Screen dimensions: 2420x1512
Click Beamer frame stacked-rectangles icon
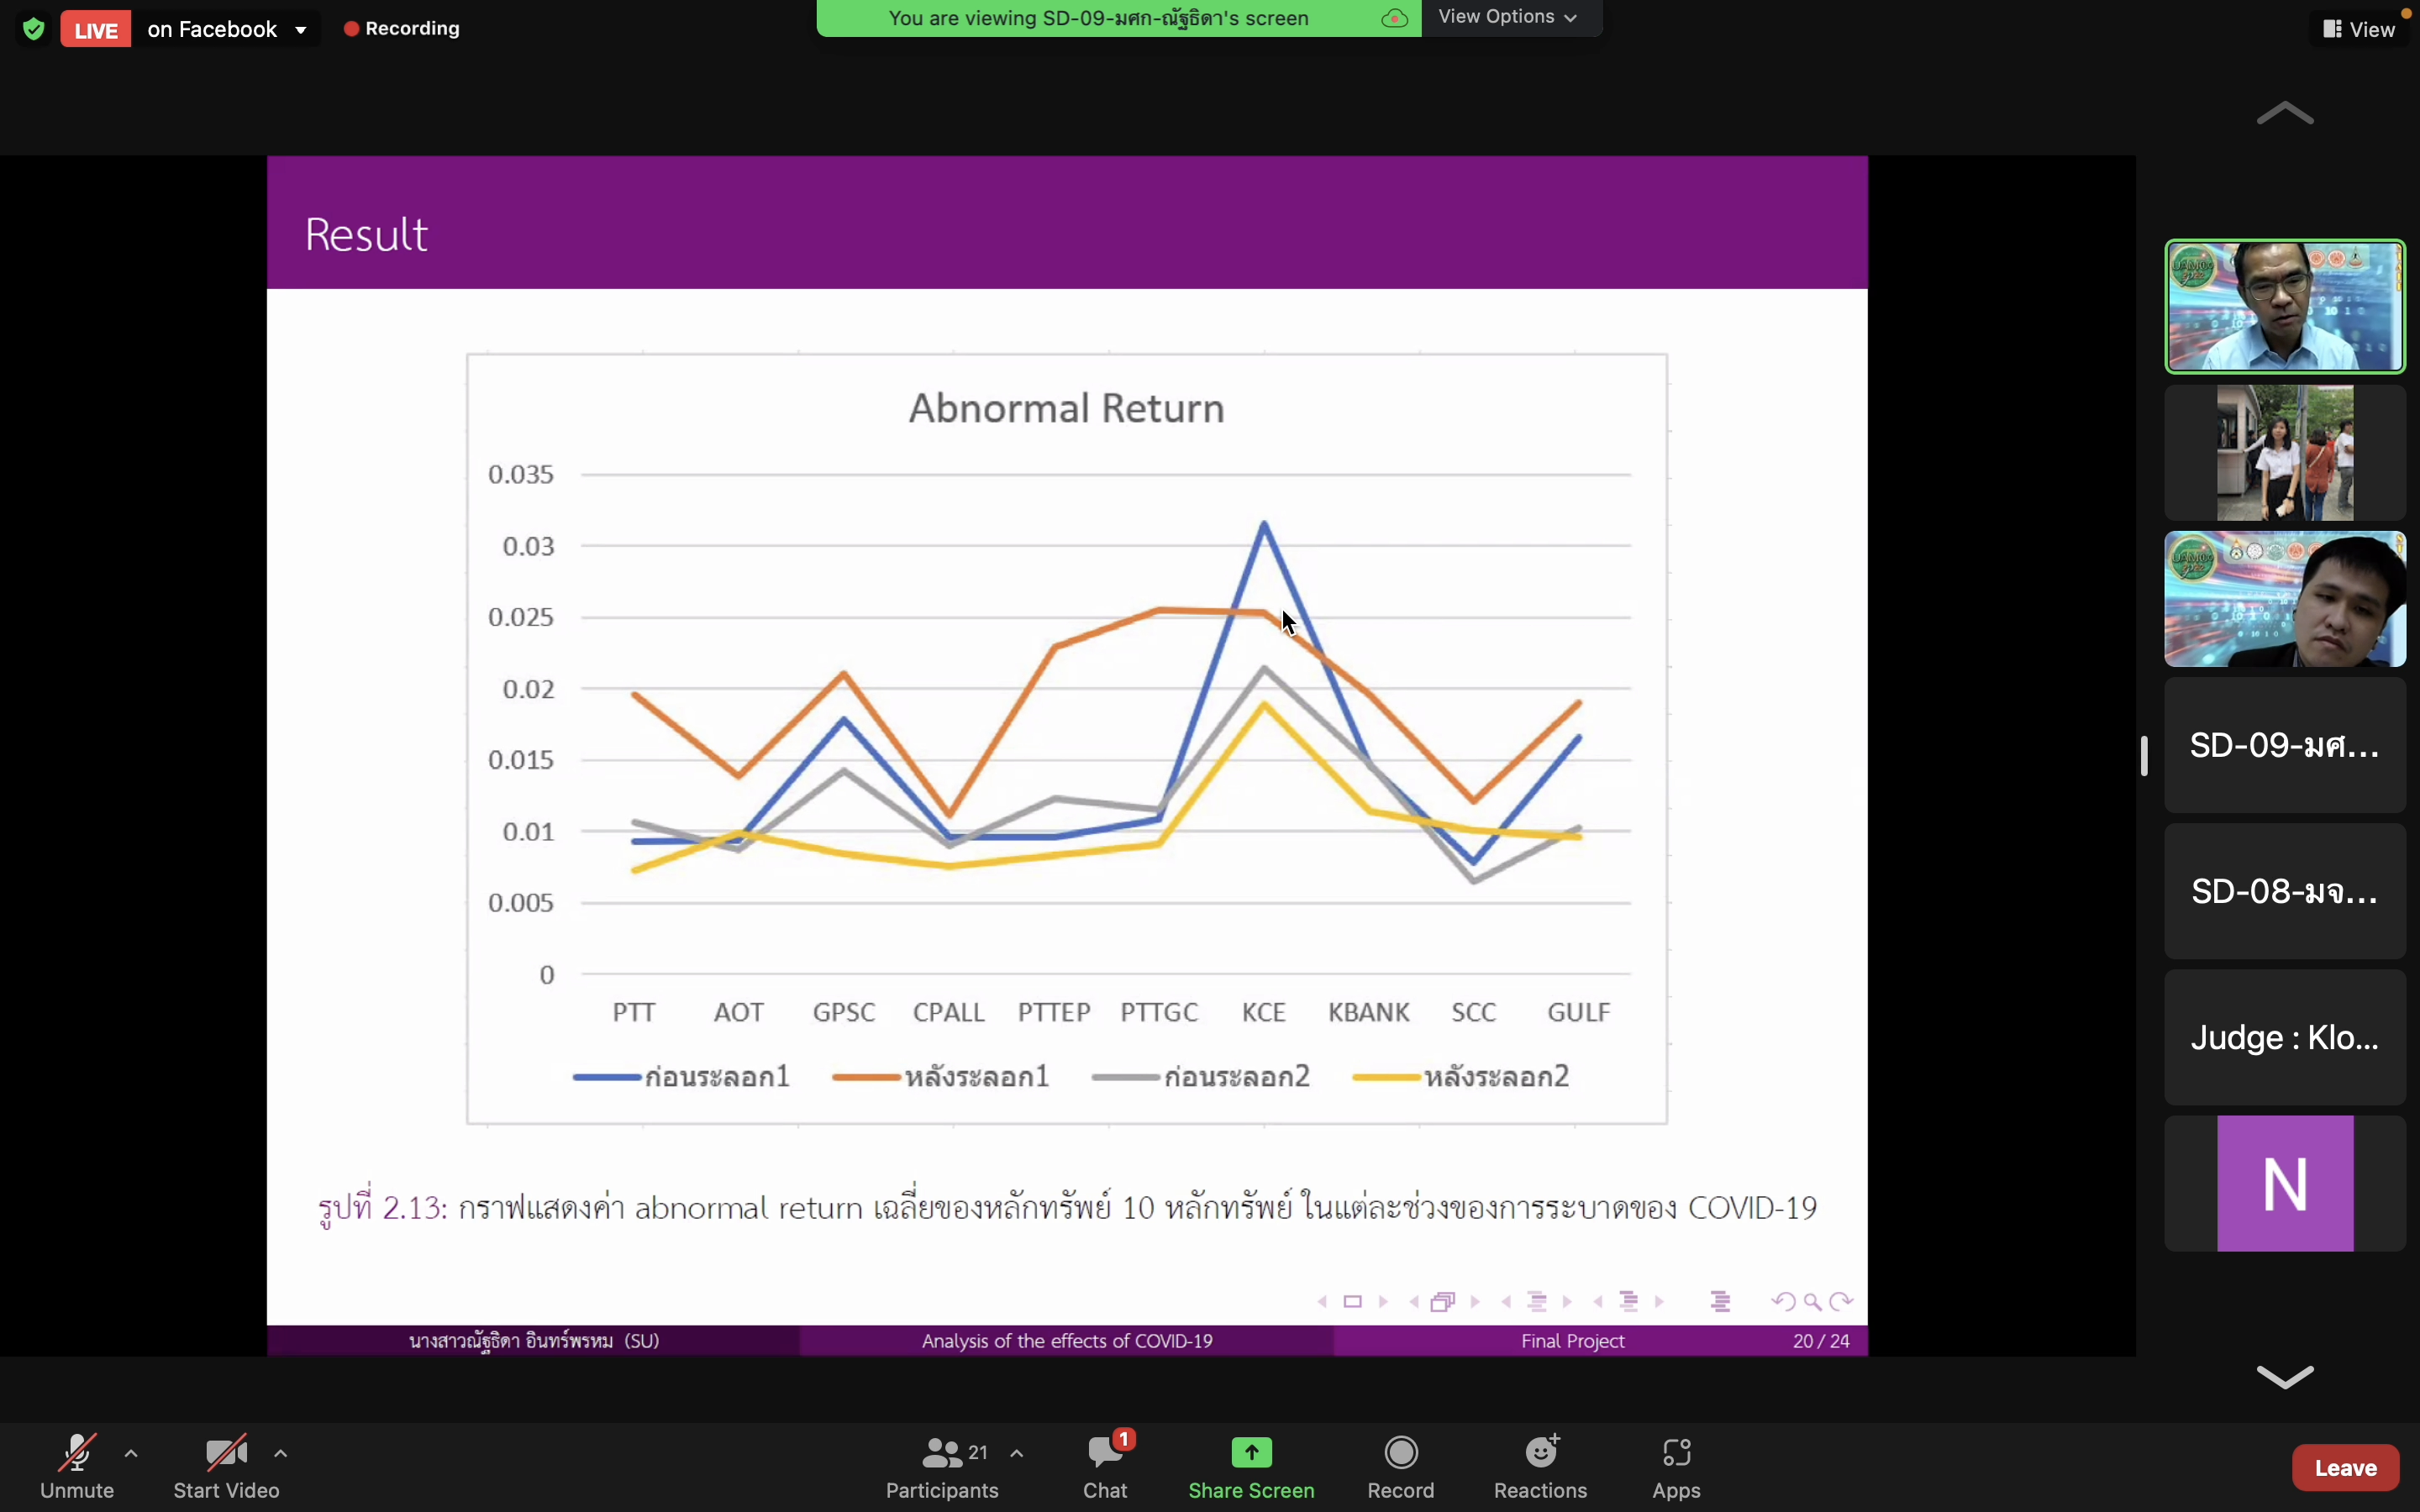tap(1443, 1302)
